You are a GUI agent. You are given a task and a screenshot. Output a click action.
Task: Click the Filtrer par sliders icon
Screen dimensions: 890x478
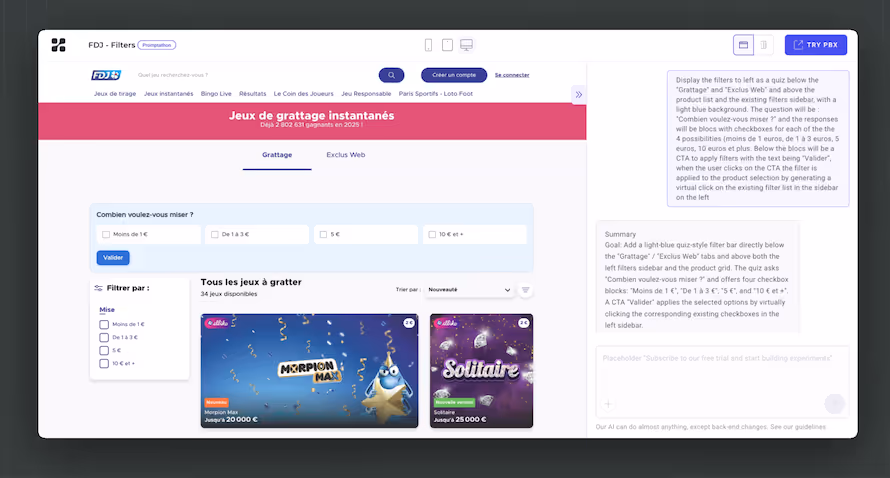click(x=99, y=288)
